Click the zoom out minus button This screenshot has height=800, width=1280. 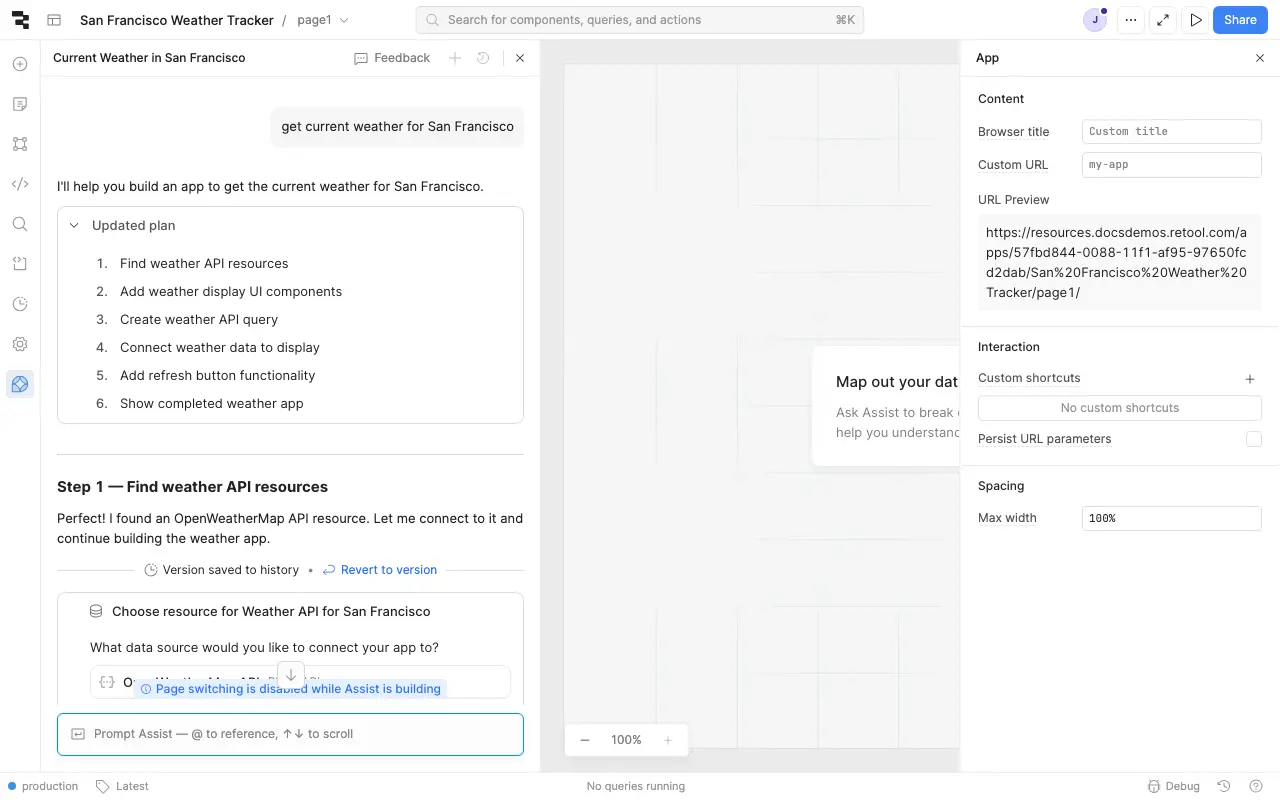pyautogui.click(x=585, y=740)
